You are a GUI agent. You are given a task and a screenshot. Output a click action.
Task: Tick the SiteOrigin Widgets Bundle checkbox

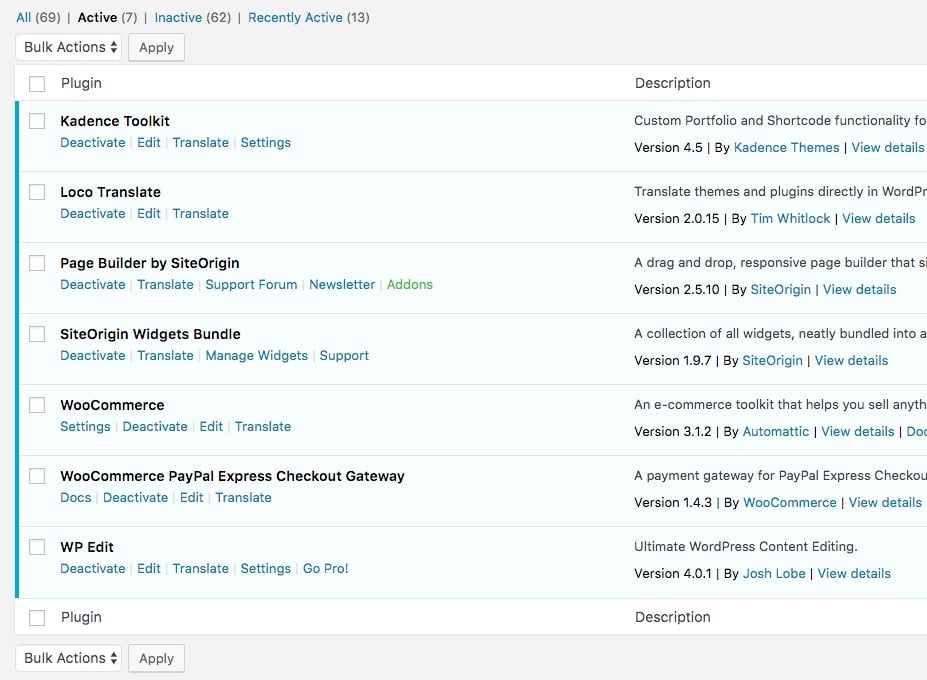coord(37,334)
